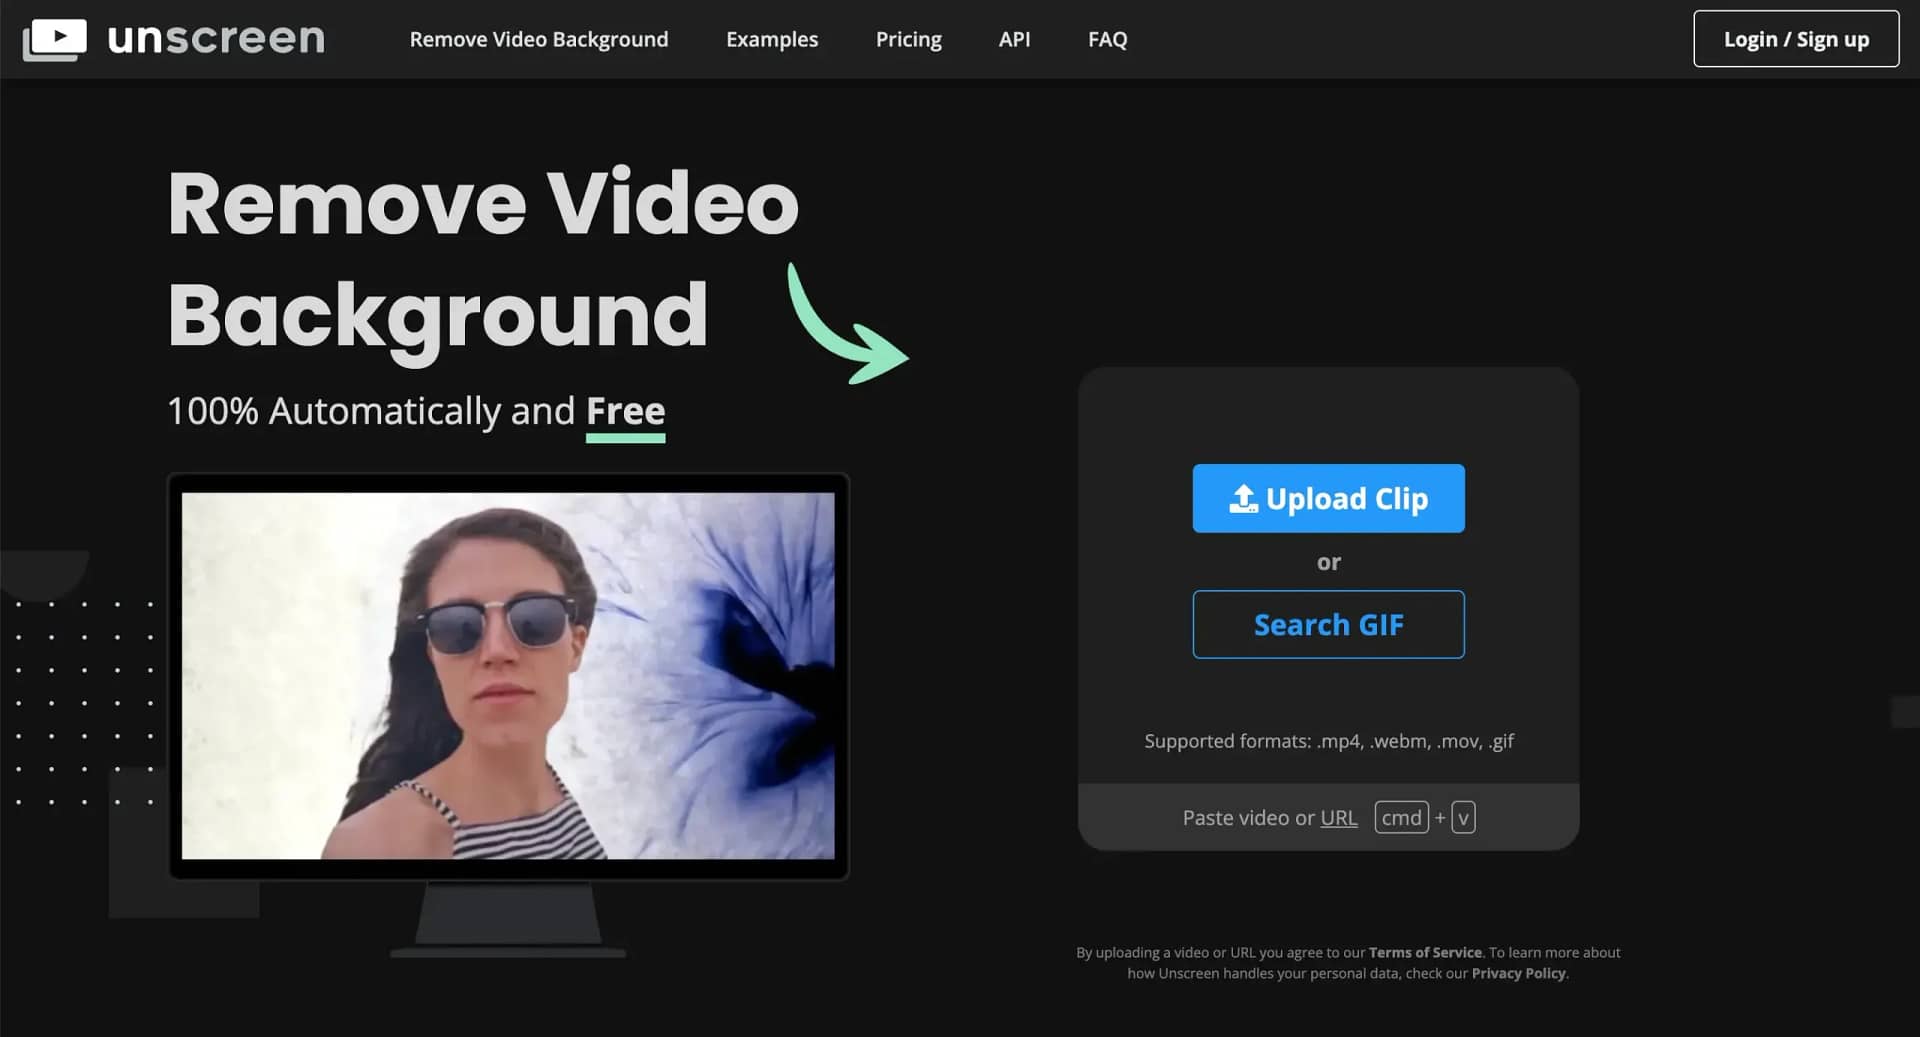This screenshot has height=1037, width=1920.
Task: Go to the Pricing page
Action: (x=909, y=39)
